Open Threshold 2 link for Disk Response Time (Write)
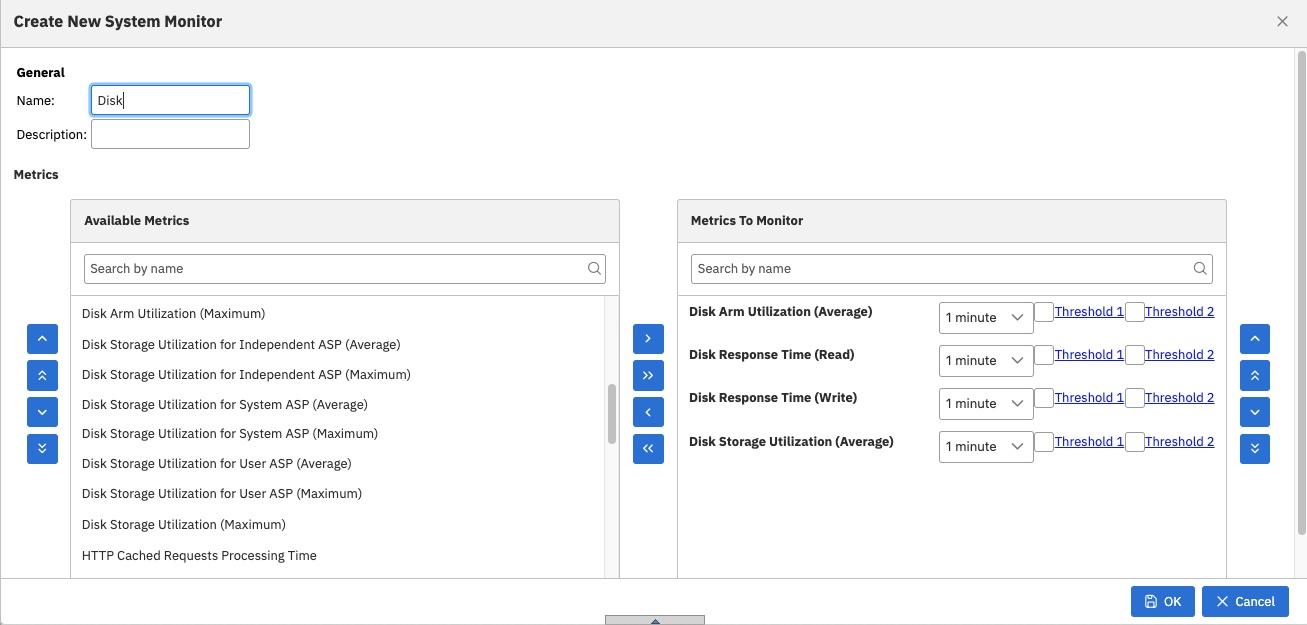This screenshot has height=625, width=1307. pyautogui.click(x=1179, y=398)
